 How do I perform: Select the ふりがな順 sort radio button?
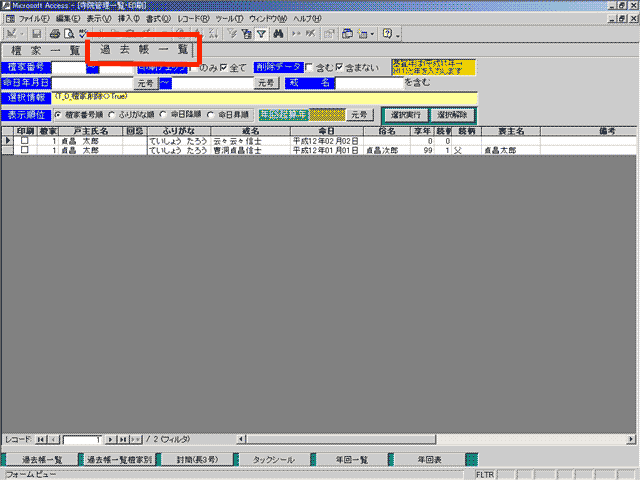(x=112, y=115)
